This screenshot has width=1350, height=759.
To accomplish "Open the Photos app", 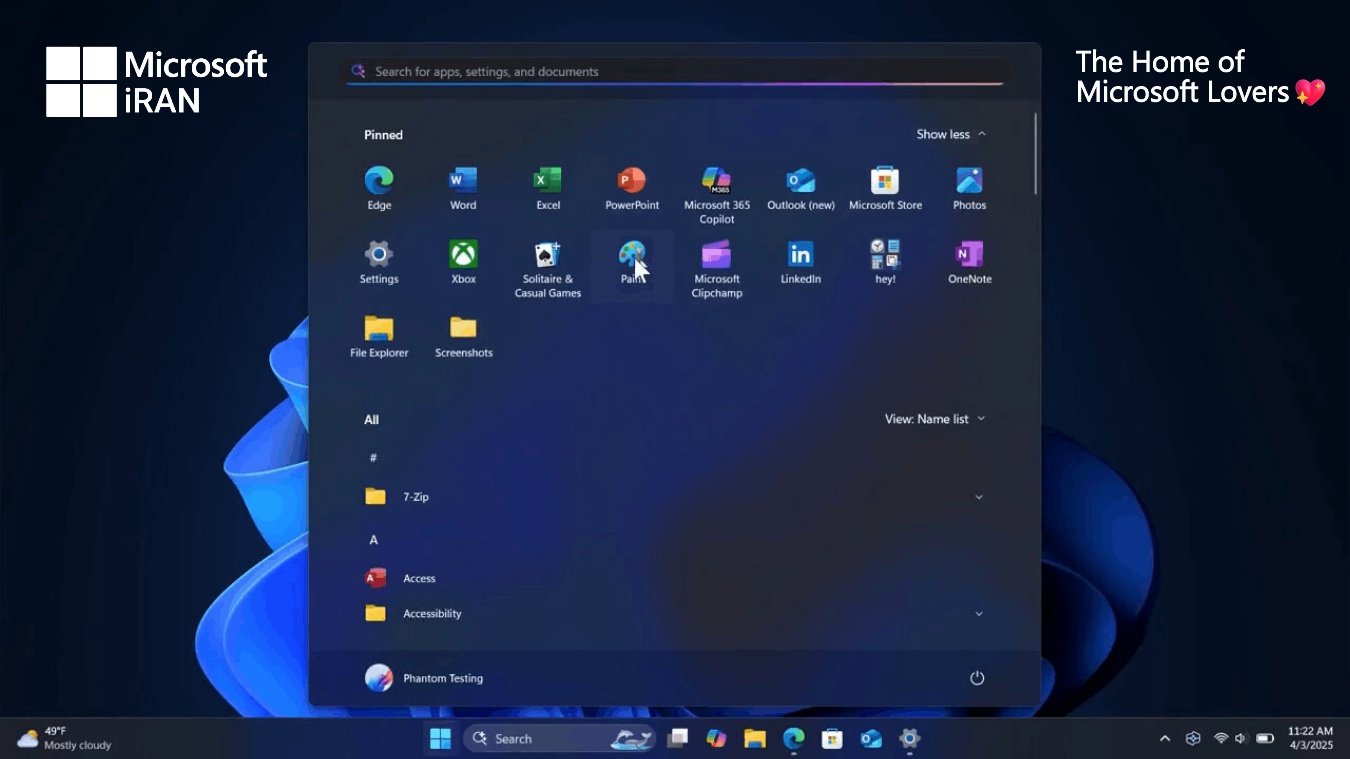I will pos(969,189).
